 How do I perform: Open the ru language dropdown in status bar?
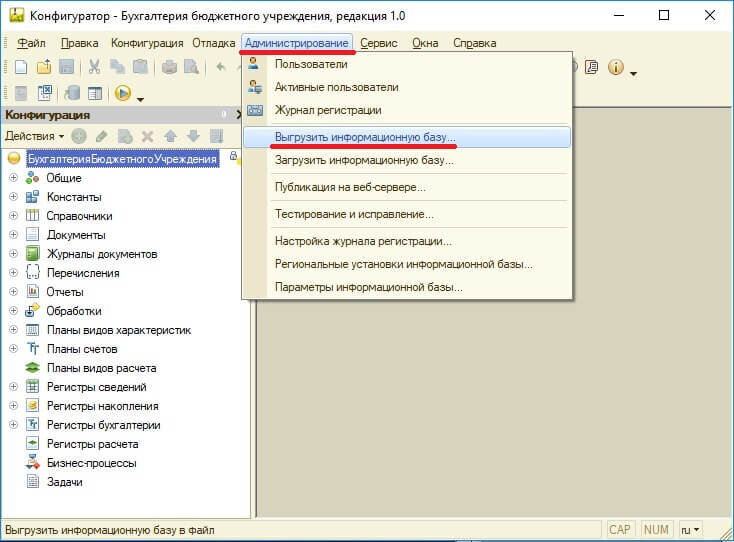(x=690, y=530)
